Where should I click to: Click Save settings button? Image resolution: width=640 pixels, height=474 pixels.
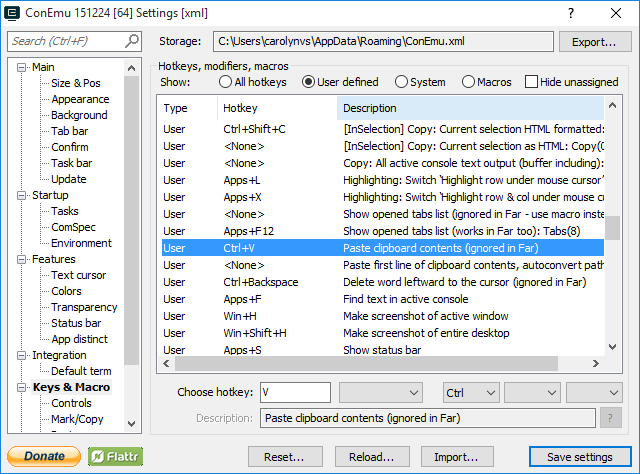coord(580,457)
